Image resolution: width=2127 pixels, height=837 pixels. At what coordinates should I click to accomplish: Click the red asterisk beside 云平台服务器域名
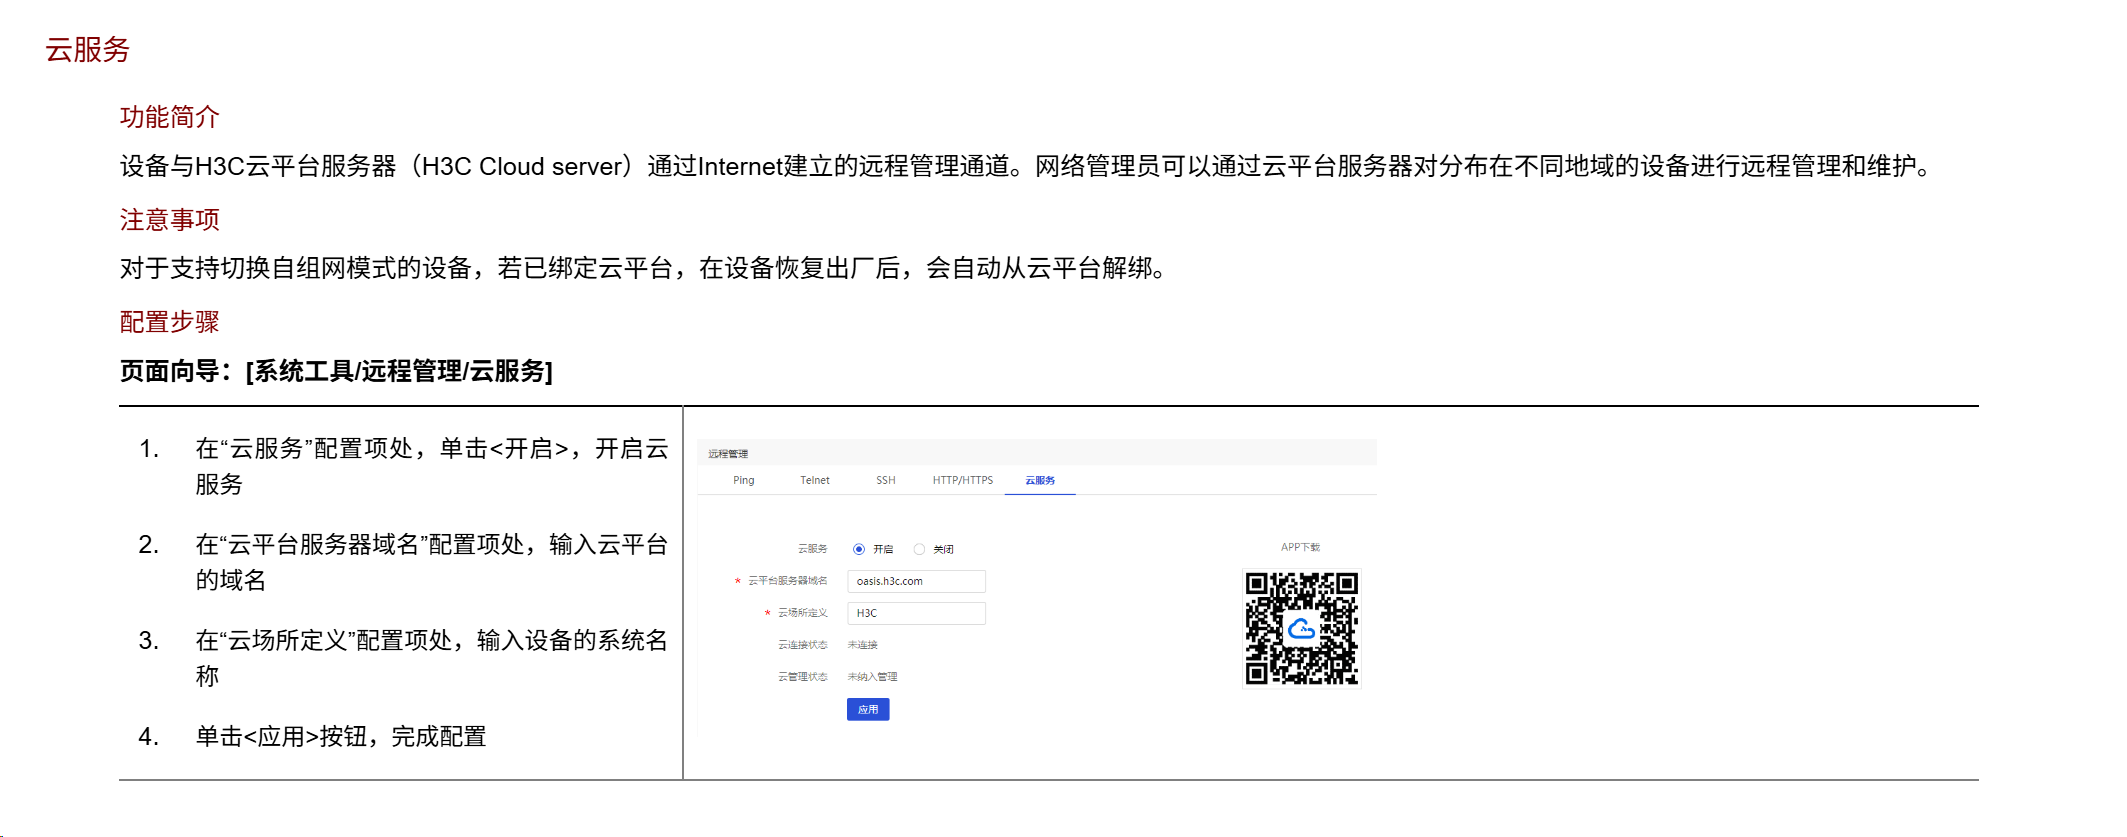point(738,582)
